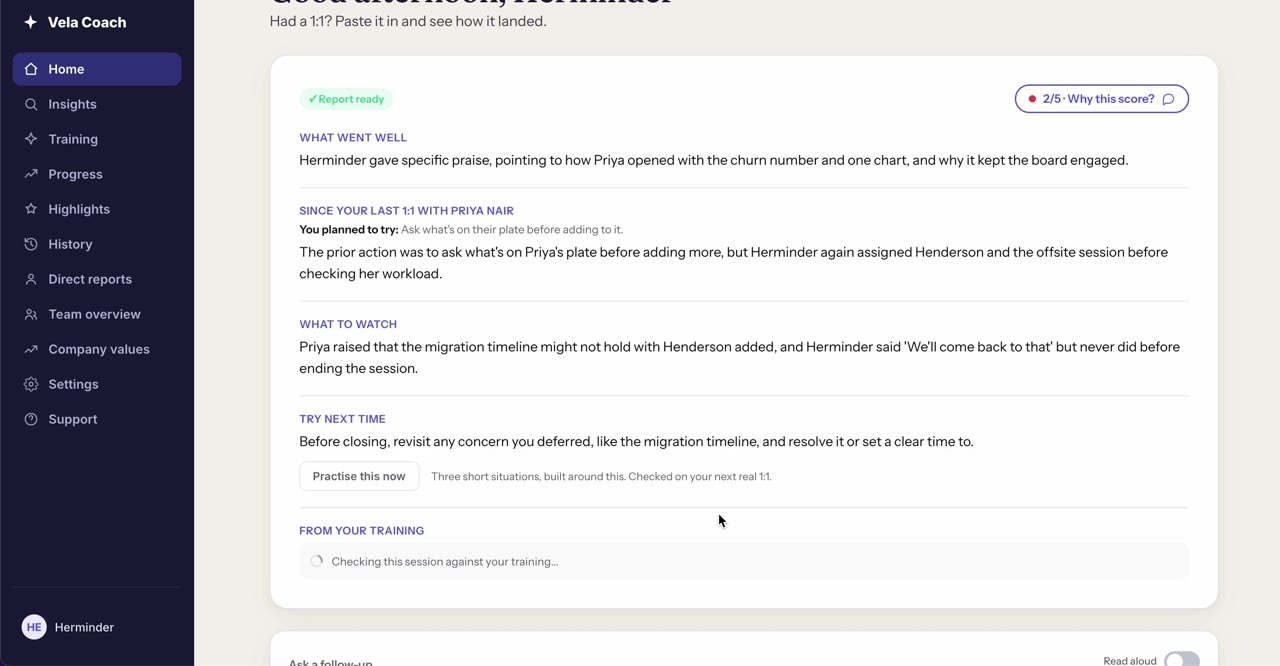
Task: Open Direct reports from the sidebar
Action: coord(97,279)
